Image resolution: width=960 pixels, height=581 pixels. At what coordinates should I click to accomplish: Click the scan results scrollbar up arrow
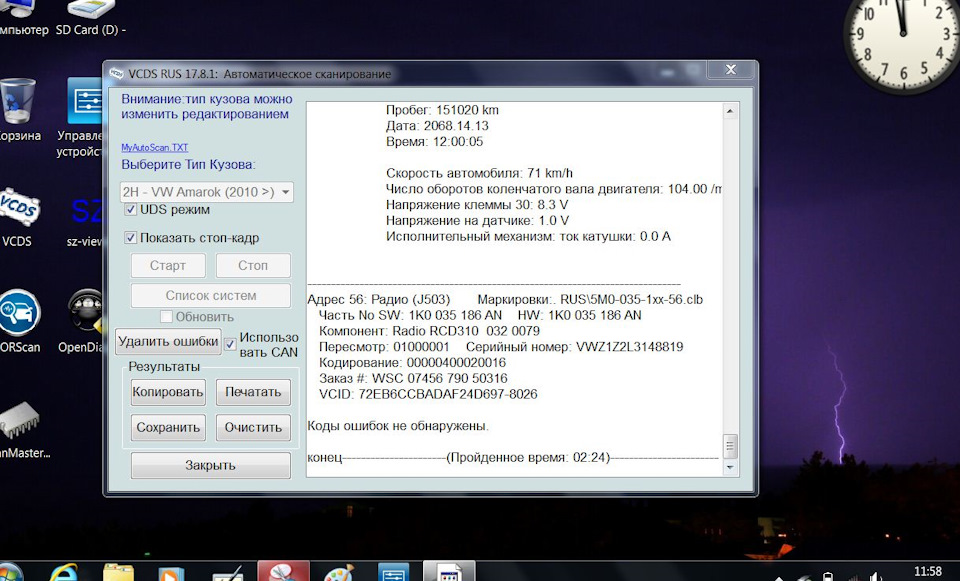coord(730,111)
